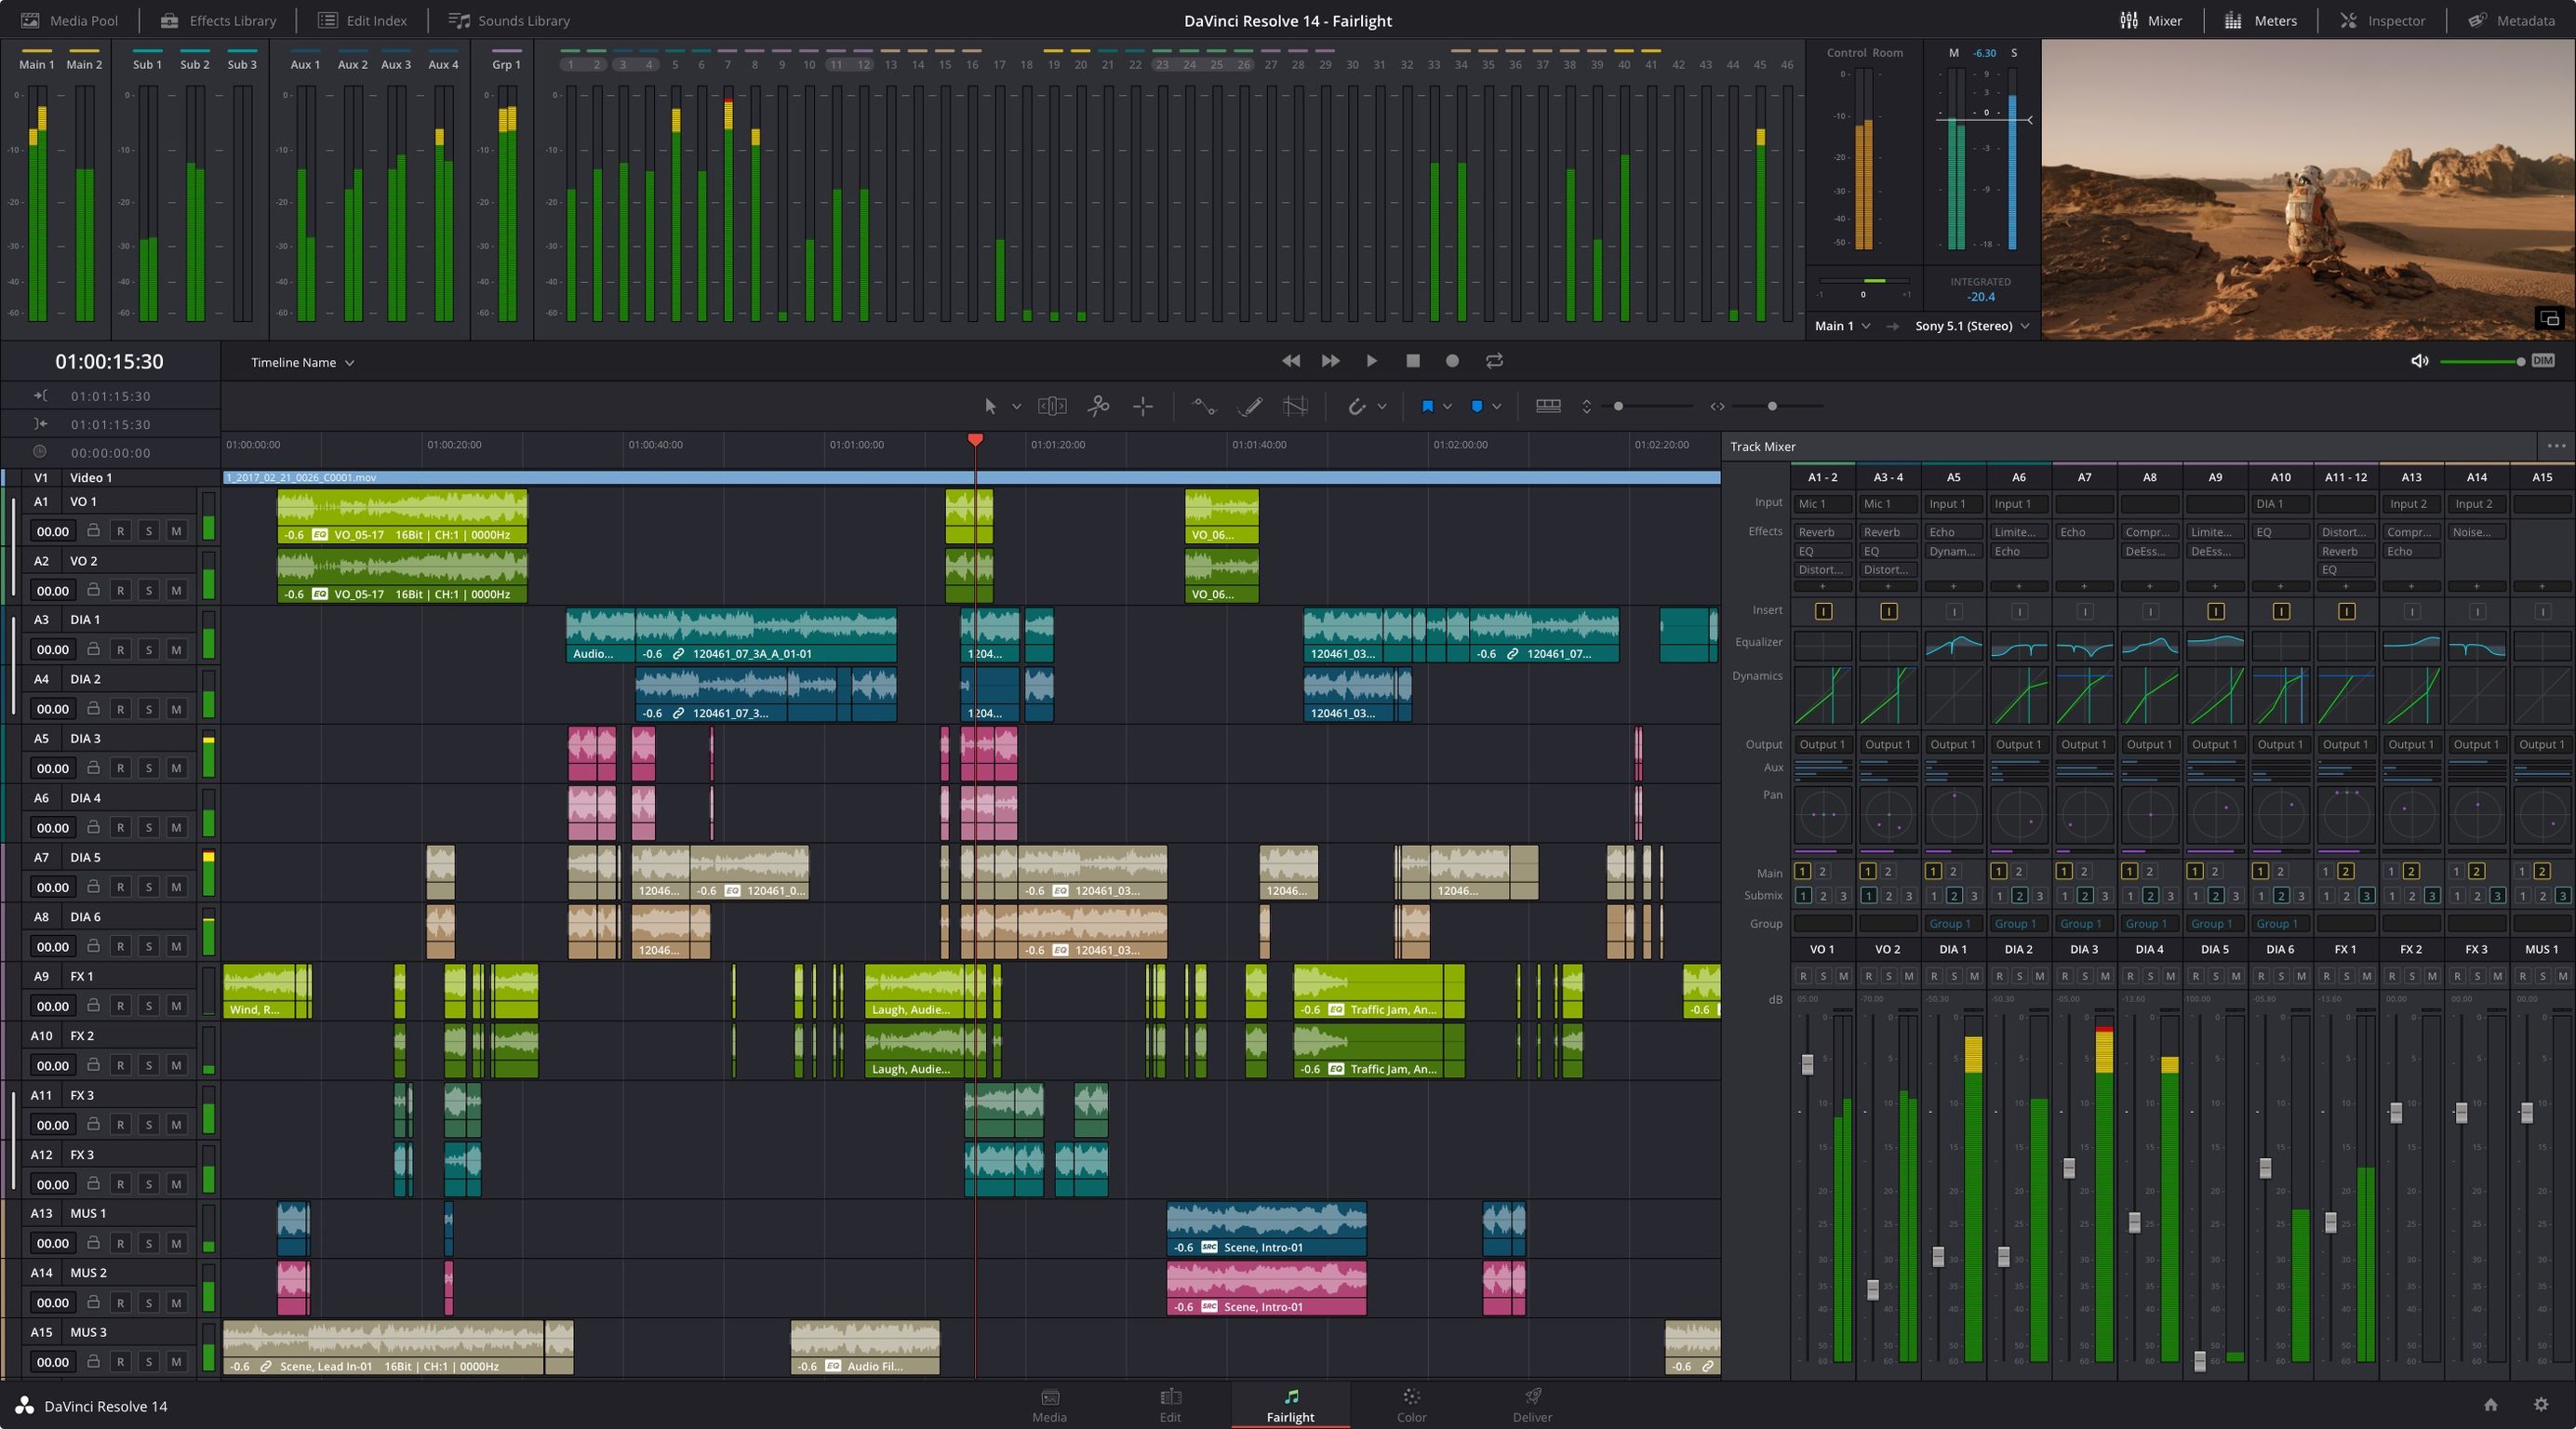The width and height of the screenshot is (2576, 1429).
Task: Open the timeline view options icon
Action: coord(1548,406)
